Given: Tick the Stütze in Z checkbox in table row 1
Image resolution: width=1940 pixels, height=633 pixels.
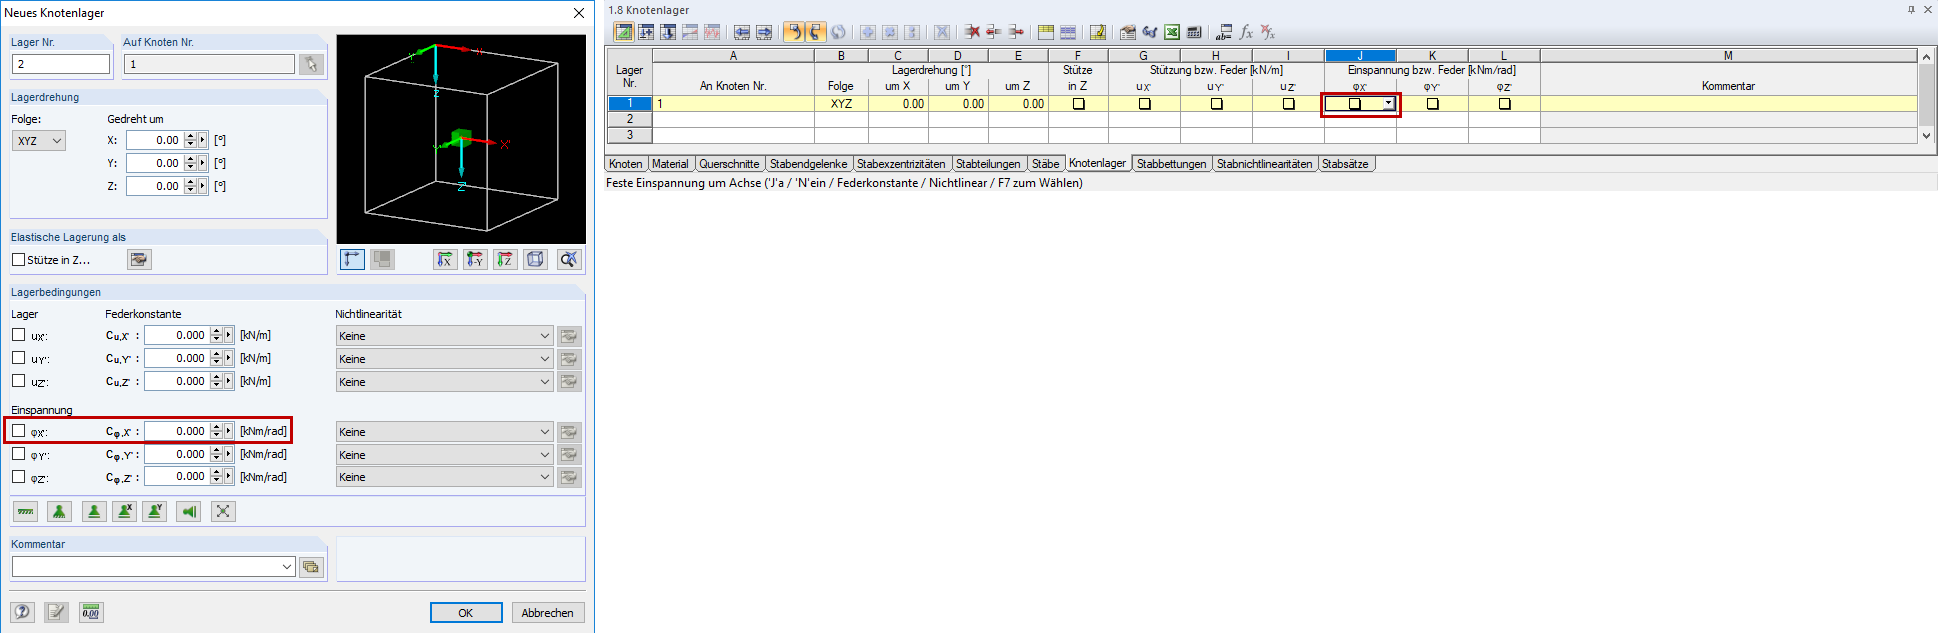Looking at the screenshot, I should 1078,104.
